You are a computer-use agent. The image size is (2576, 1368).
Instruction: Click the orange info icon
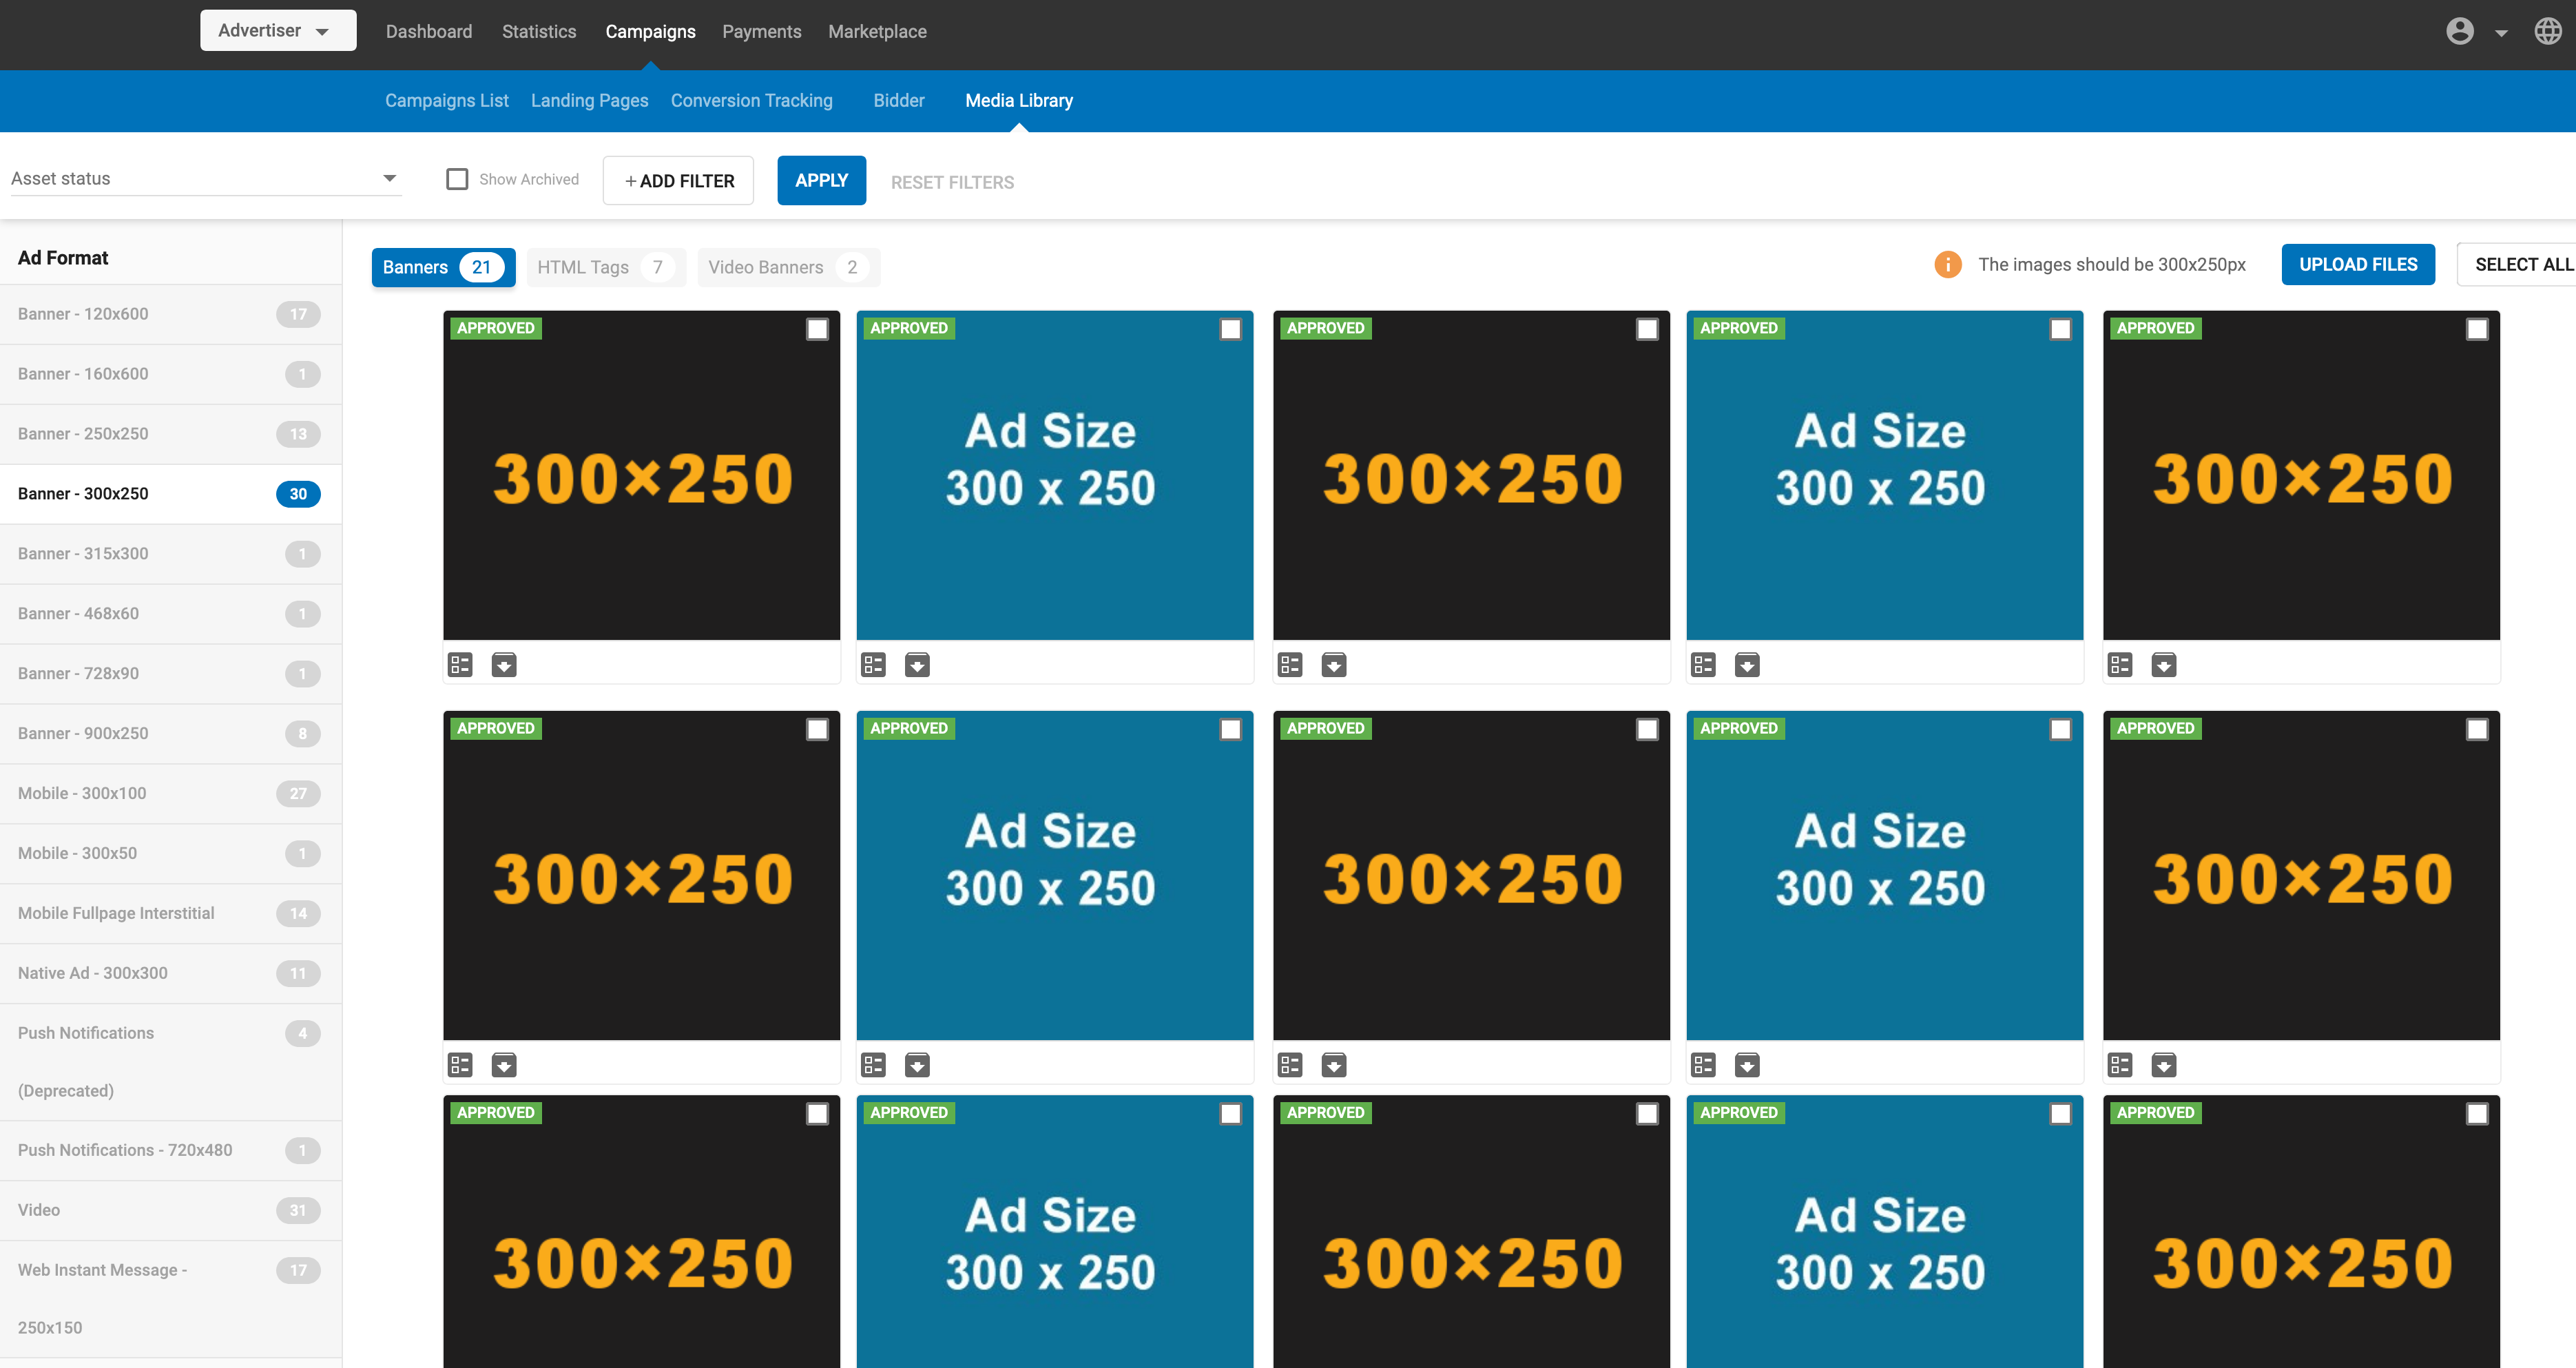1947,265
